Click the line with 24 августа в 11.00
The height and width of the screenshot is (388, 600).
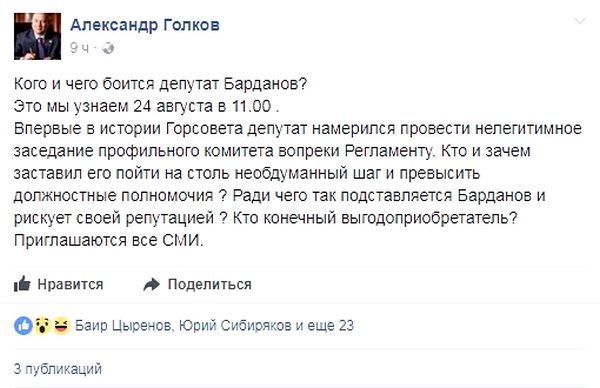point(146,106)
